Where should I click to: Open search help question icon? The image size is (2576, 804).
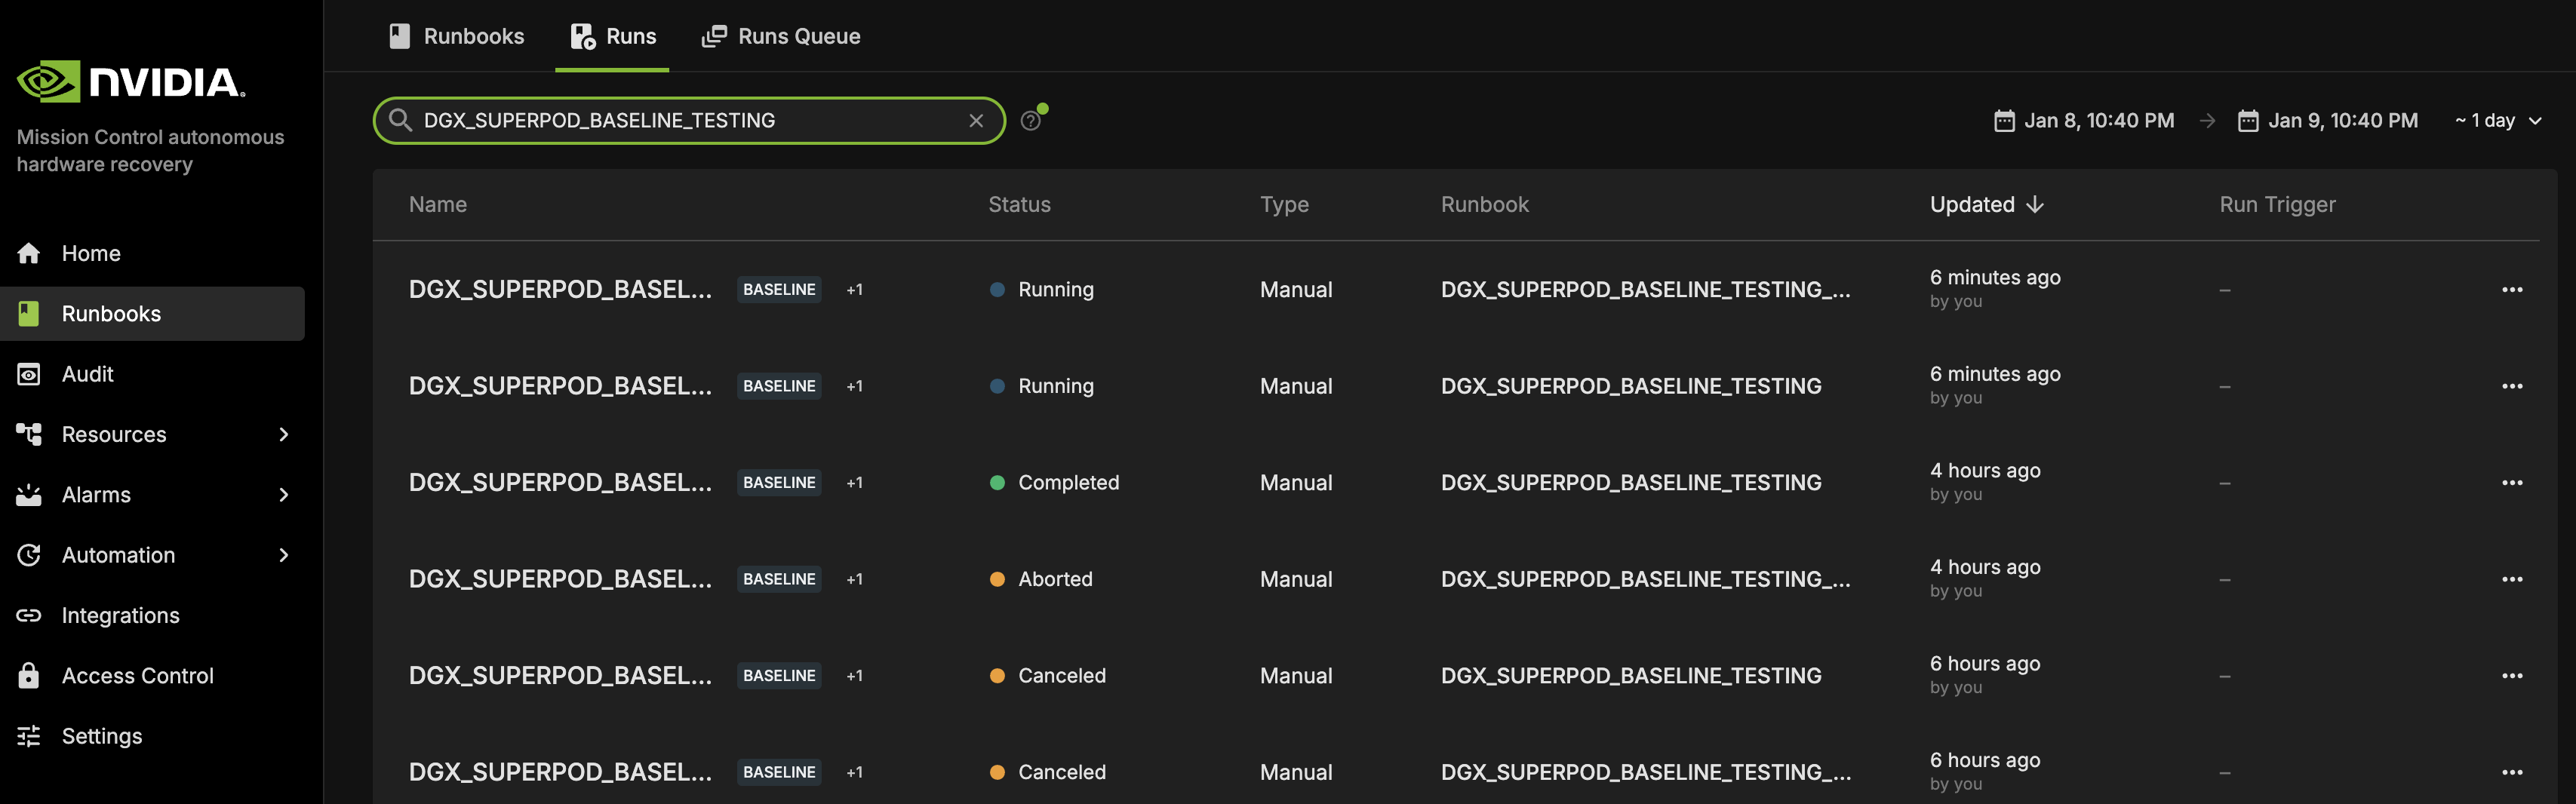click(x=1031, y=120)
